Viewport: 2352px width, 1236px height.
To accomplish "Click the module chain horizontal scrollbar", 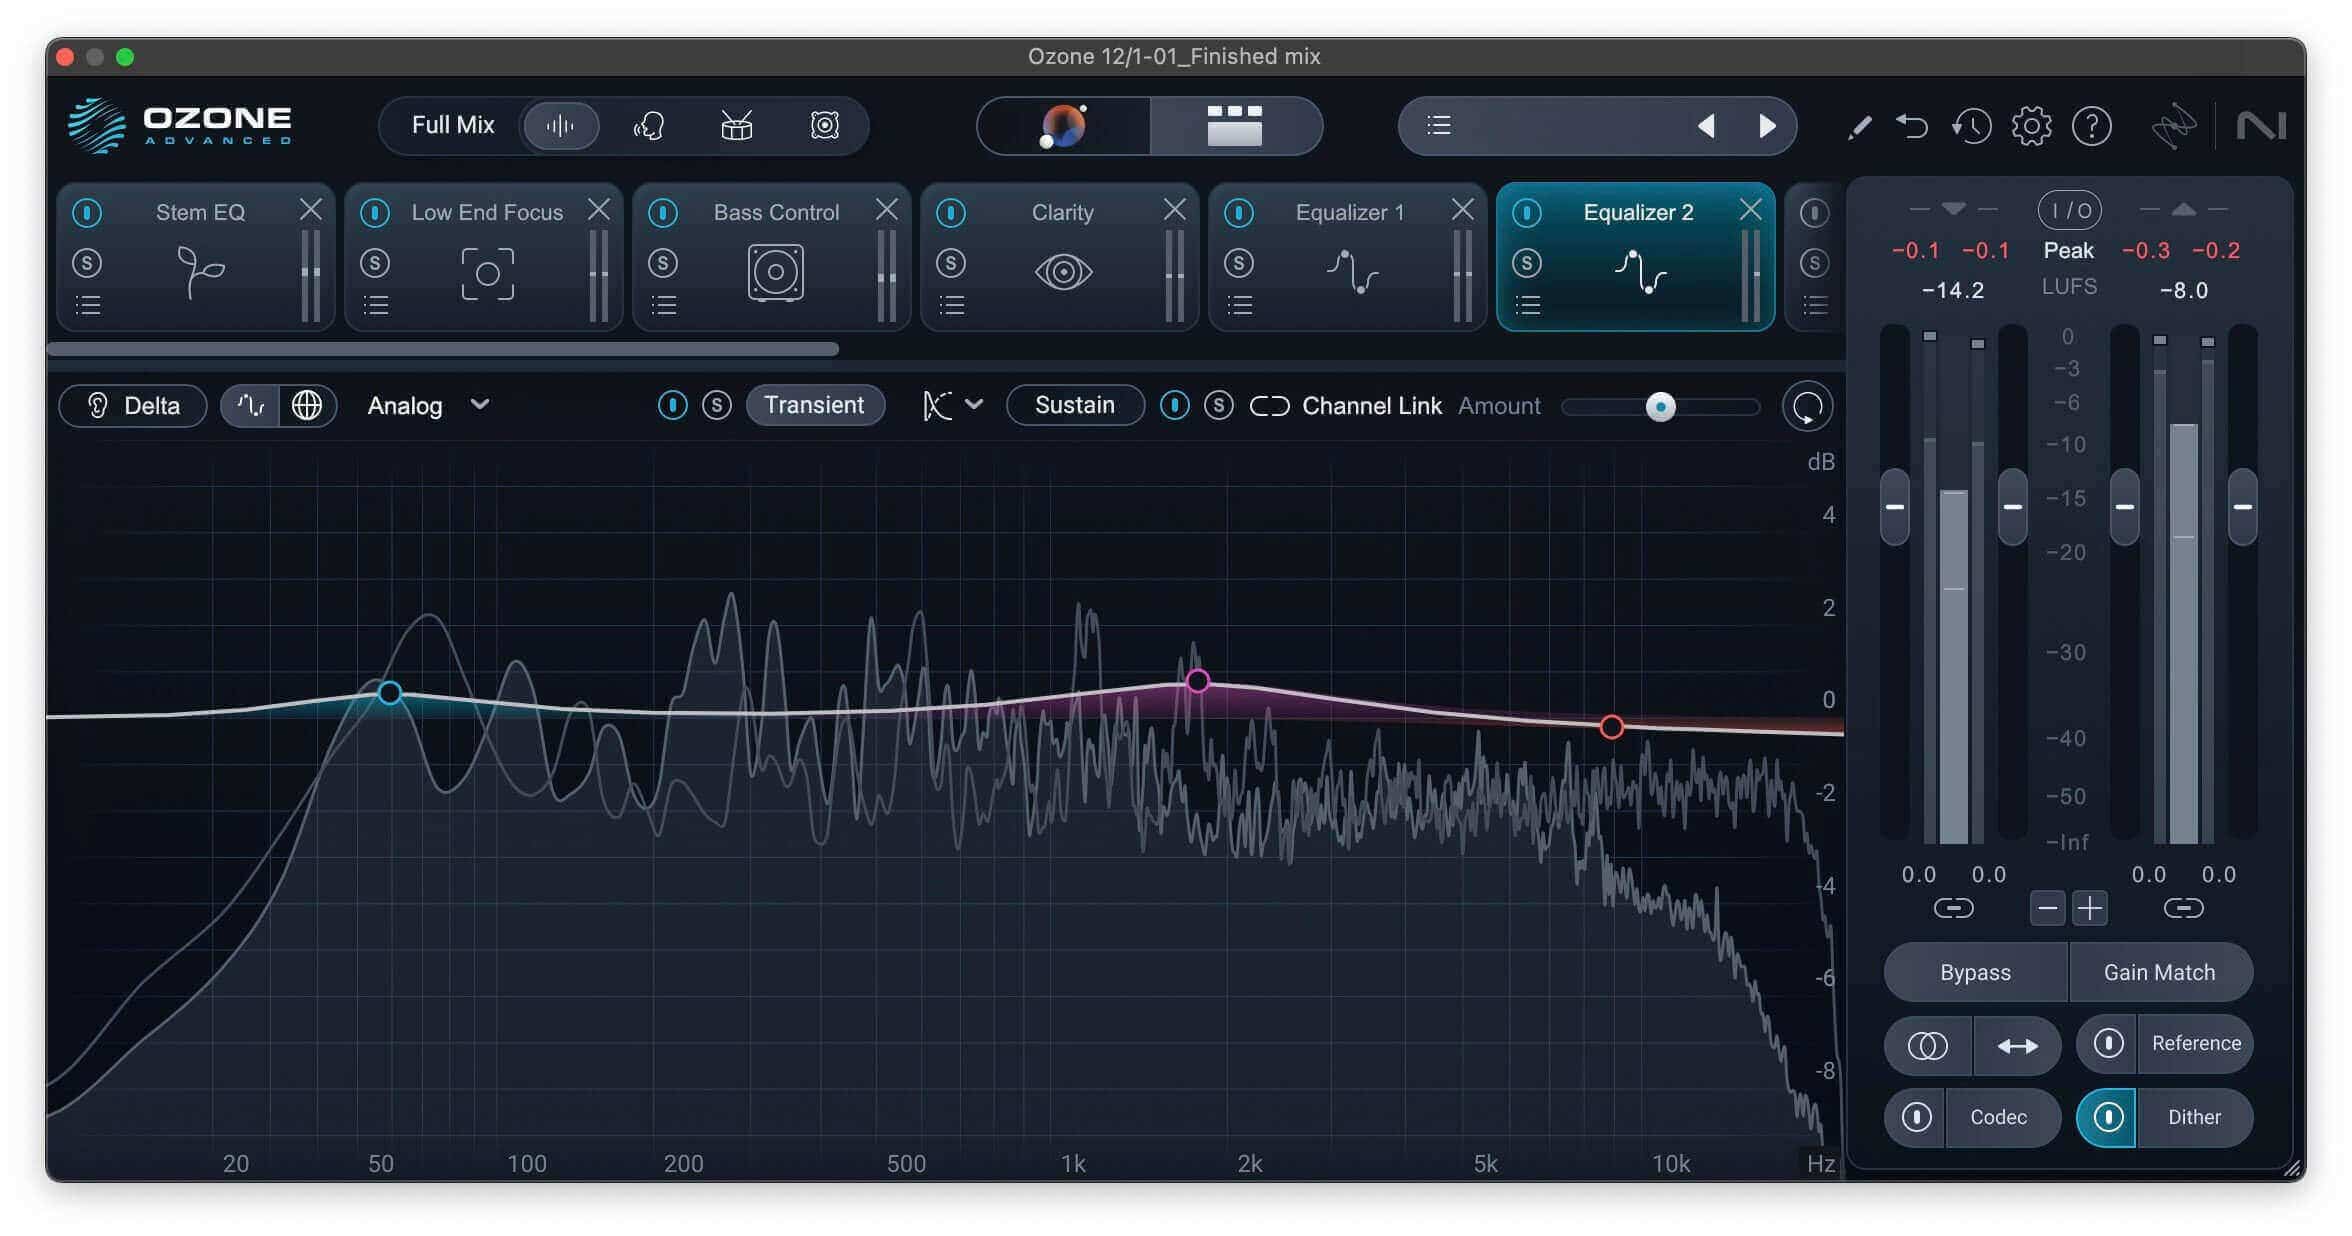I will (443, 349).
